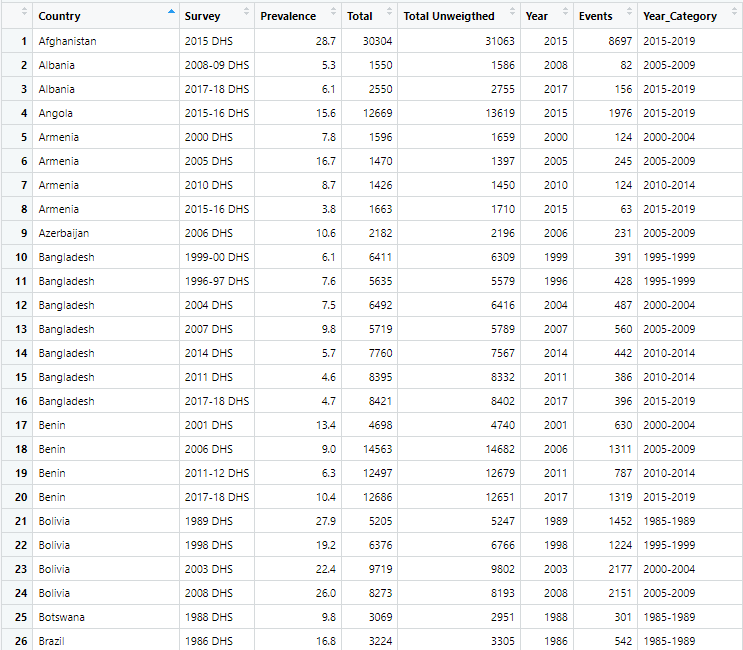Click the Botswana country cell
Viewport: 743px width, 650px height.
pyautogui.click(x=61, y=617)
